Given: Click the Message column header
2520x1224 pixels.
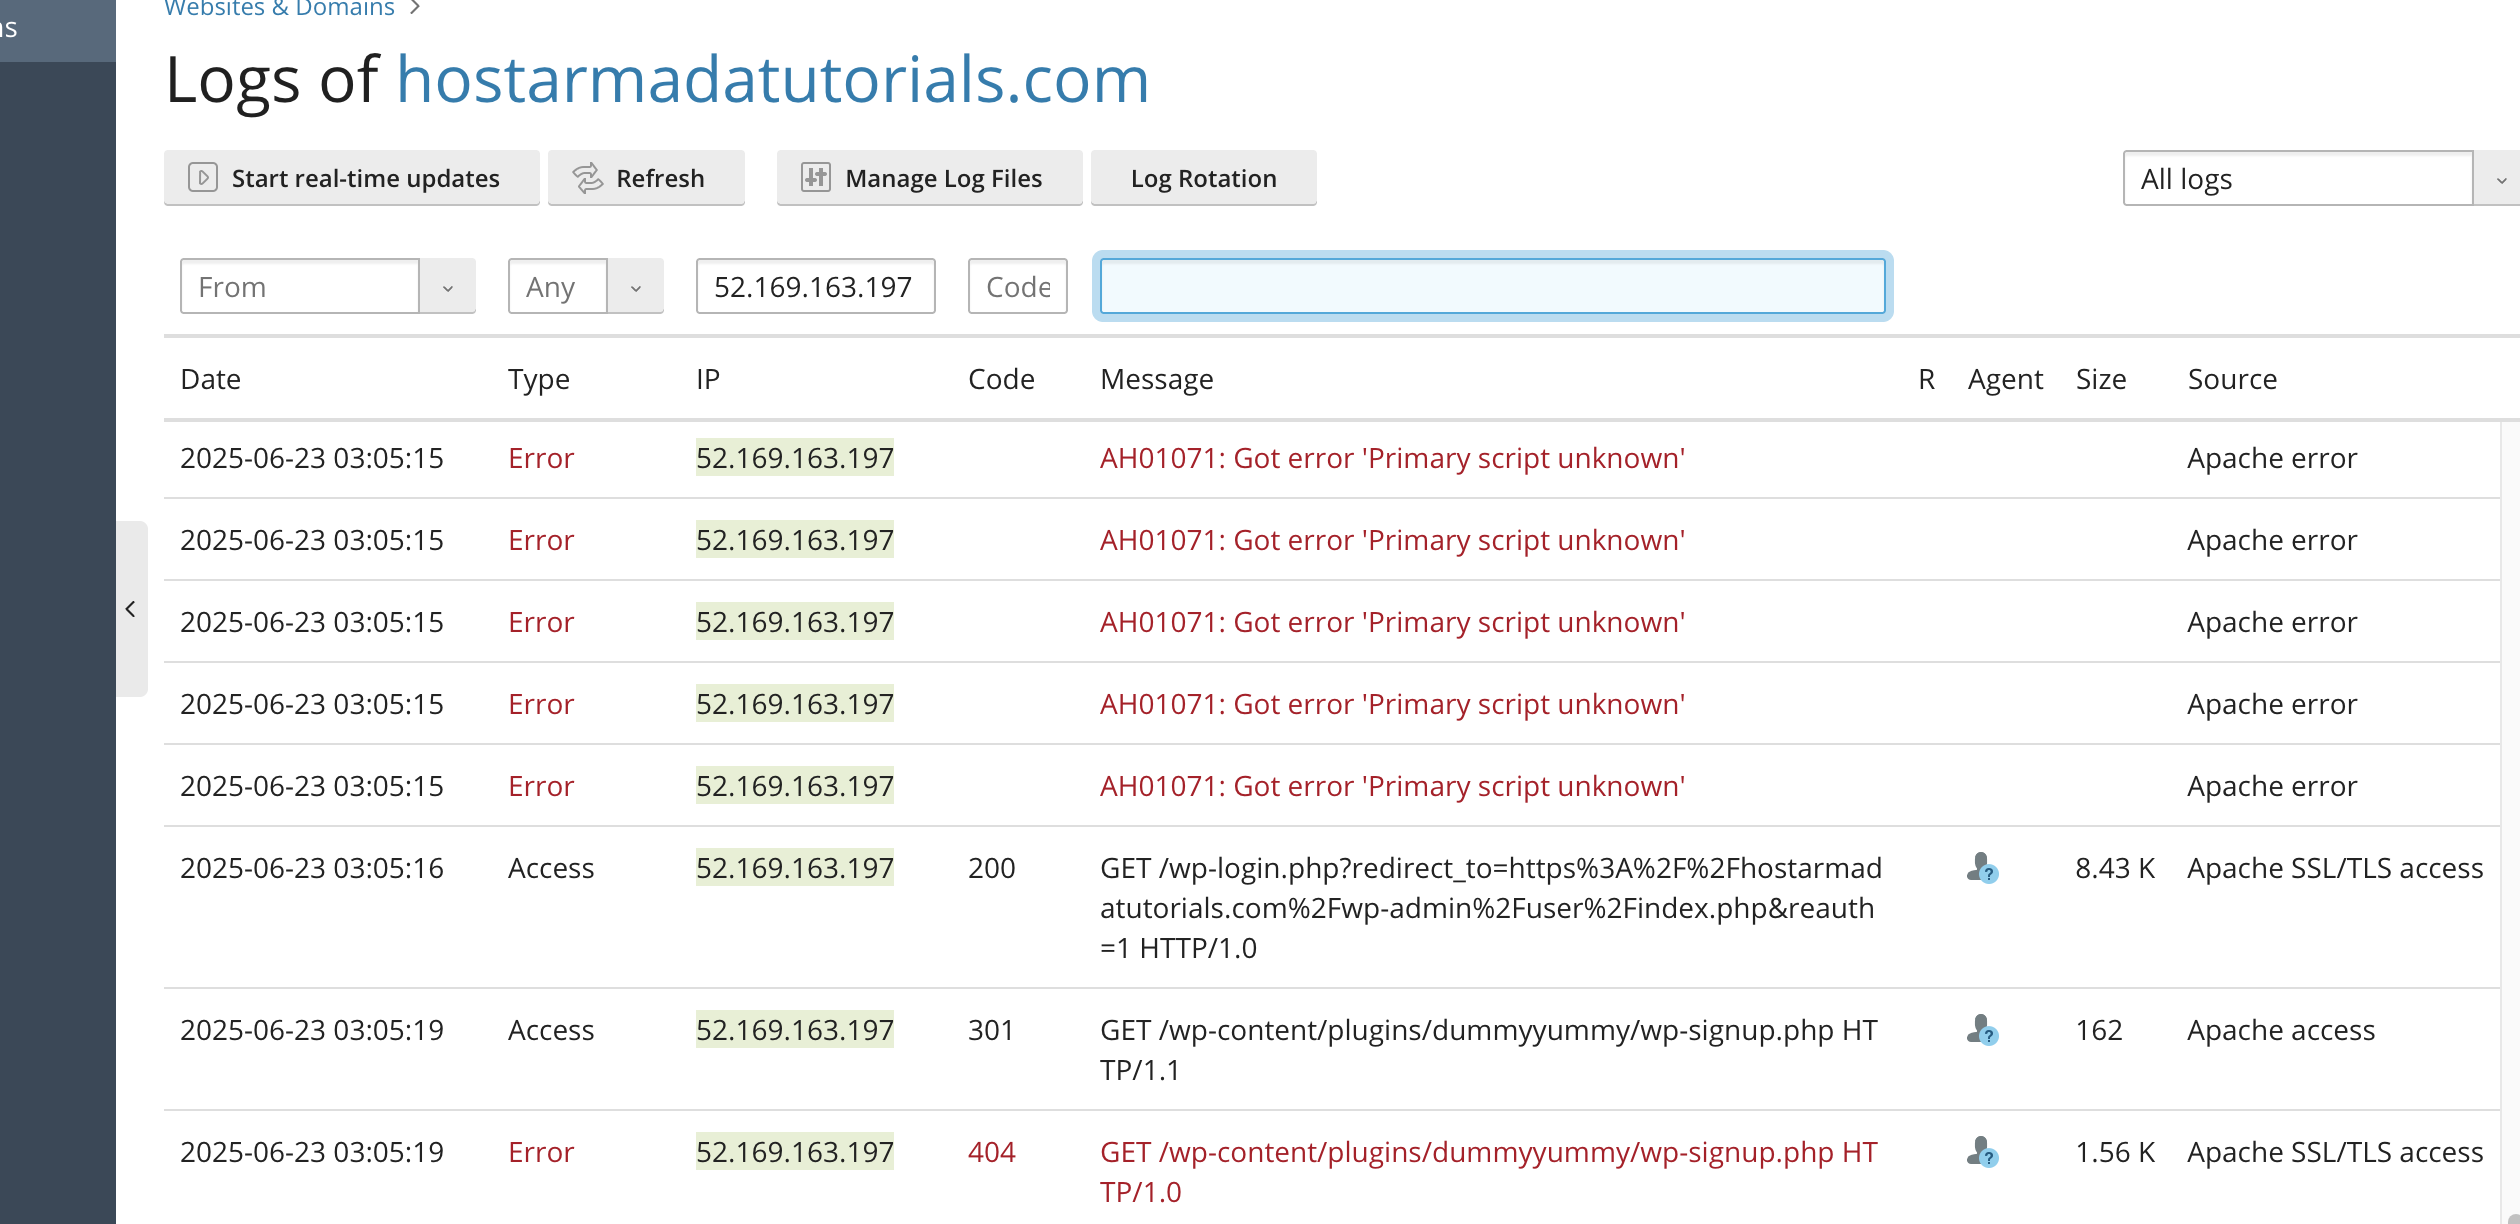Looking at the screenshot, I should (x=1156, y=380).
